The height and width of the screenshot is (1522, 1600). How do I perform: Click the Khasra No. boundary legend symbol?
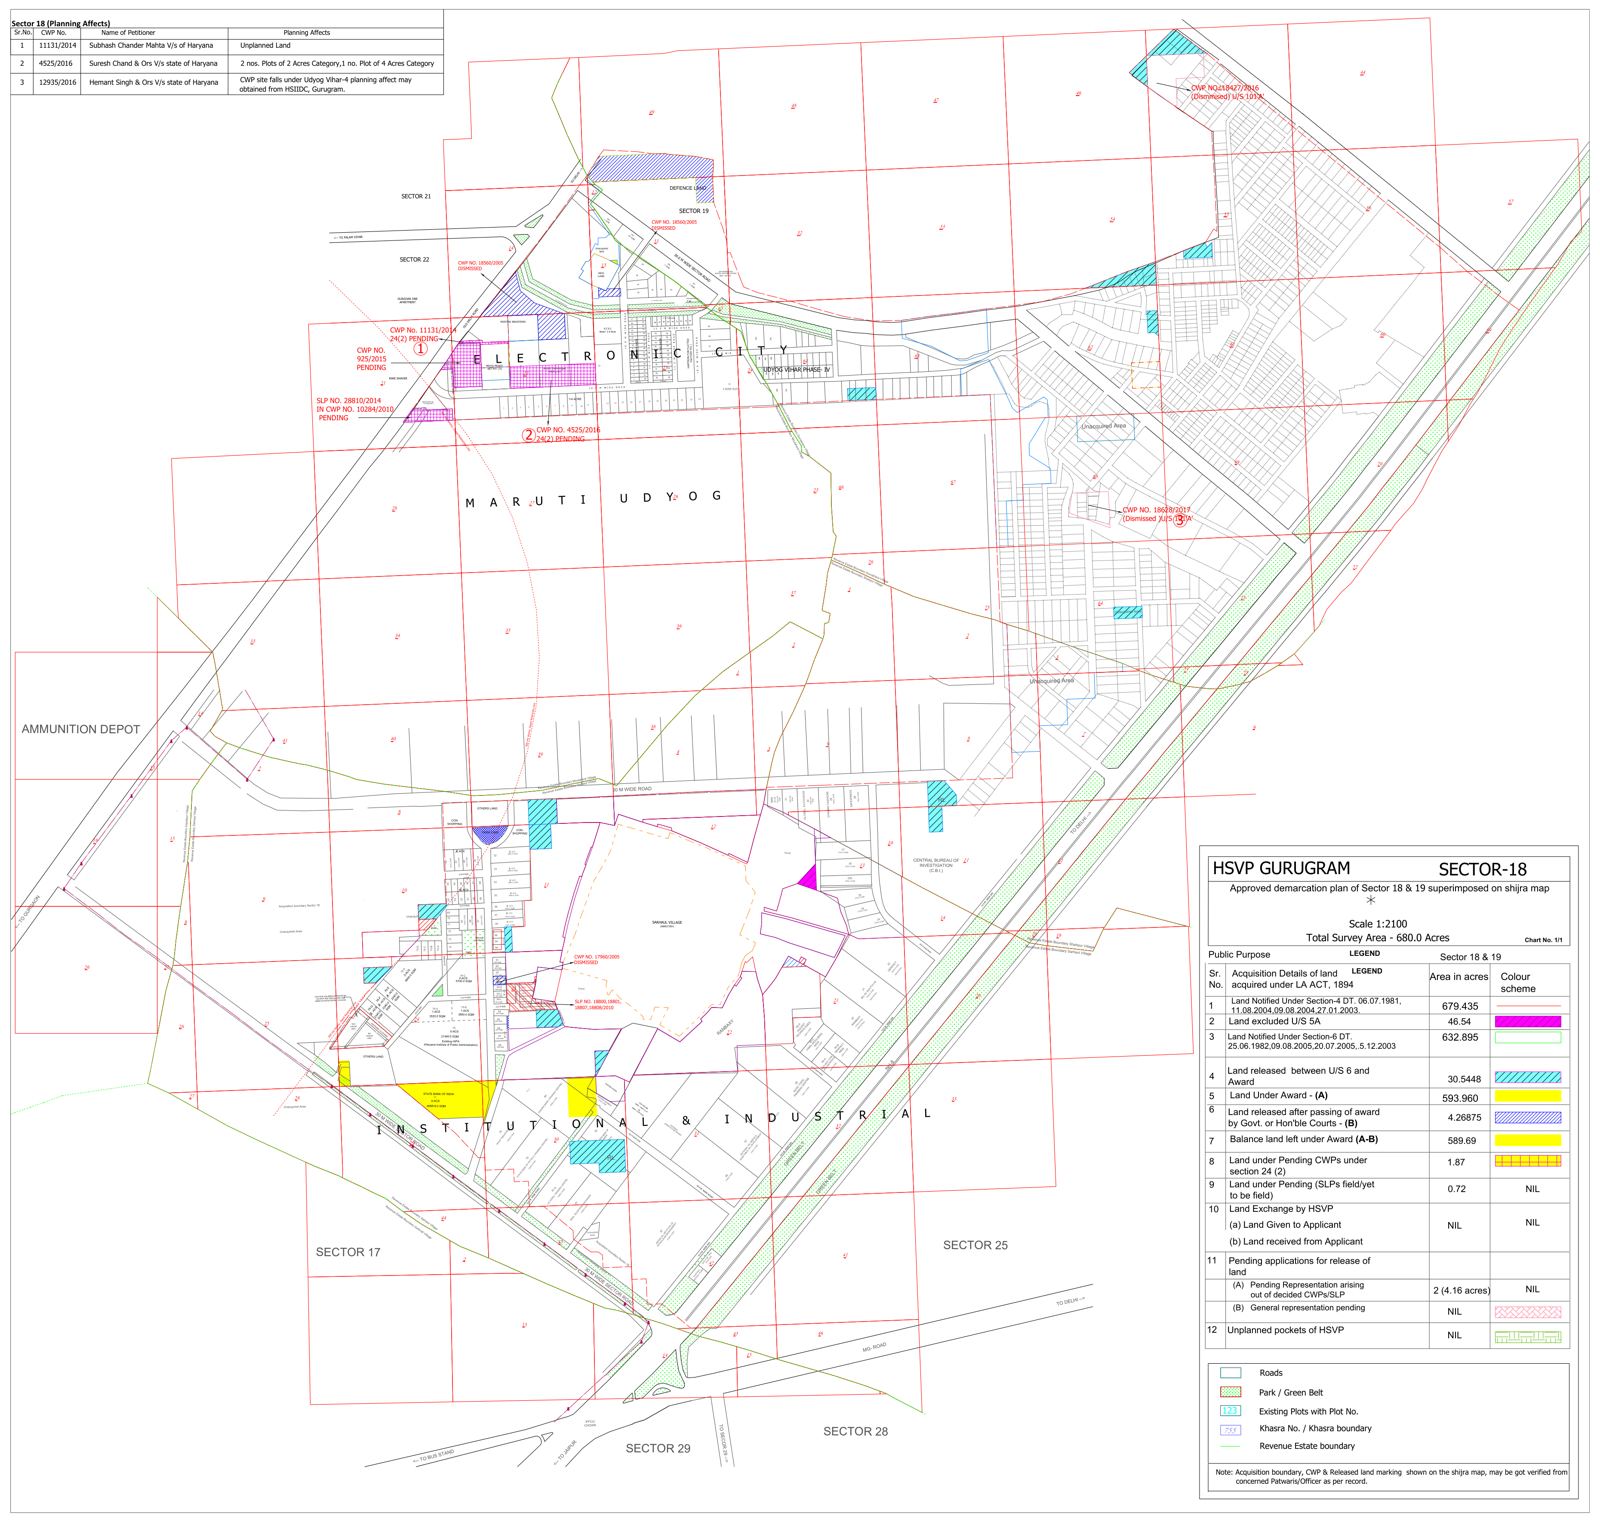1231,1428
